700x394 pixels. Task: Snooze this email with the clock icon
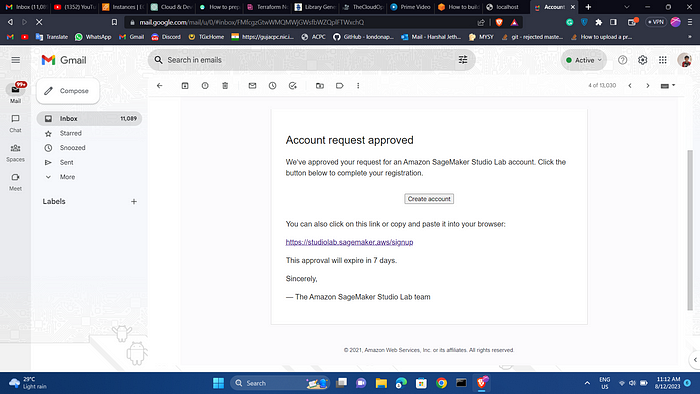(x=272, y=86)
